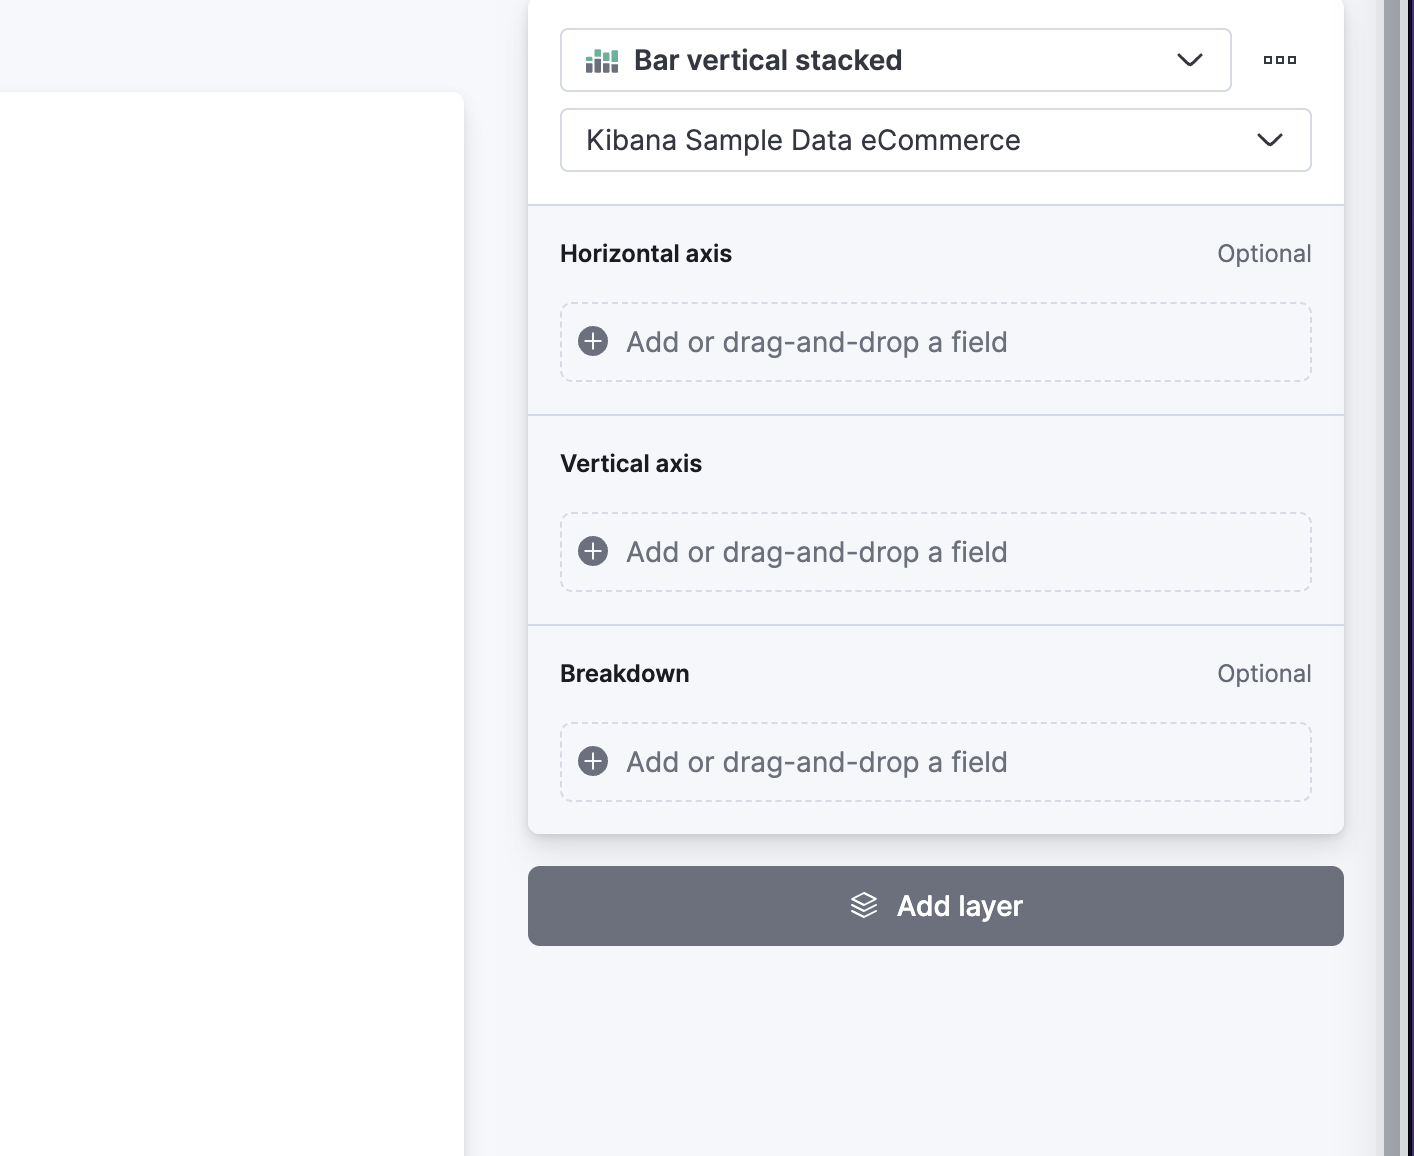Image resolution: width=1414 pixels, height=1156 pixels.
Task: Expand chart type options from the visualization selector
Action: pyautogui.click(x=1190, y=60)
